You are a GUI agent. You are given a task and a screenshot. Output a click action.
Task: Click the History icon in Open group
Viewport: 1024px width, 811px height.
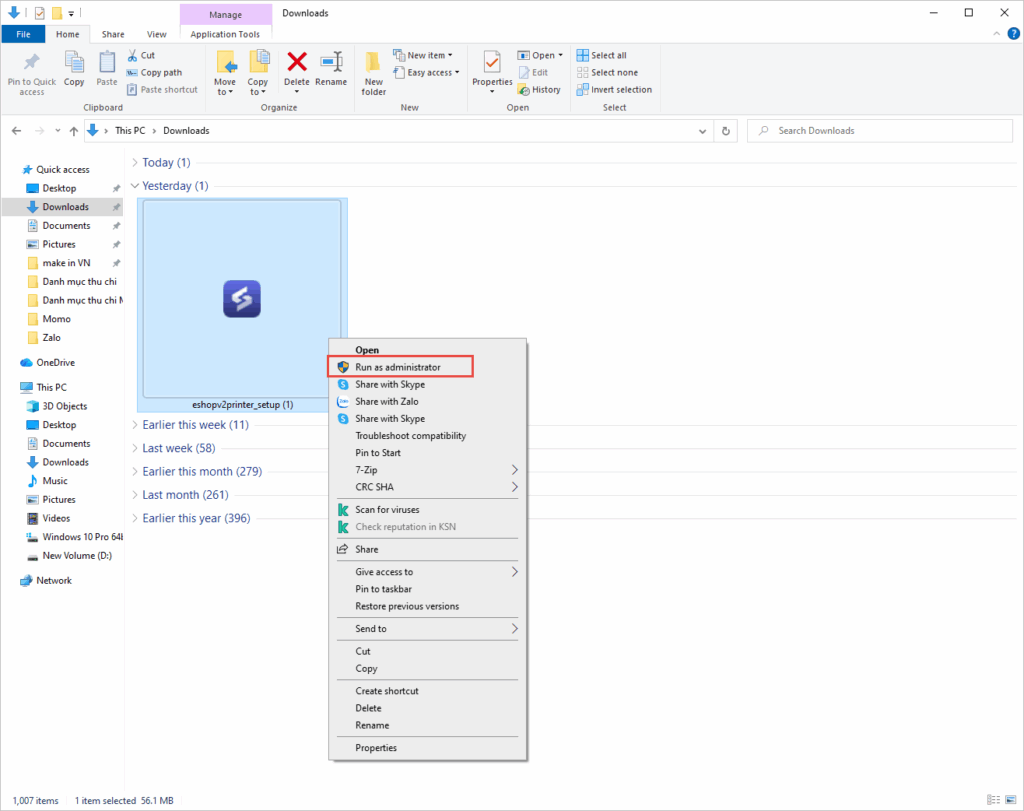point(539,89)
